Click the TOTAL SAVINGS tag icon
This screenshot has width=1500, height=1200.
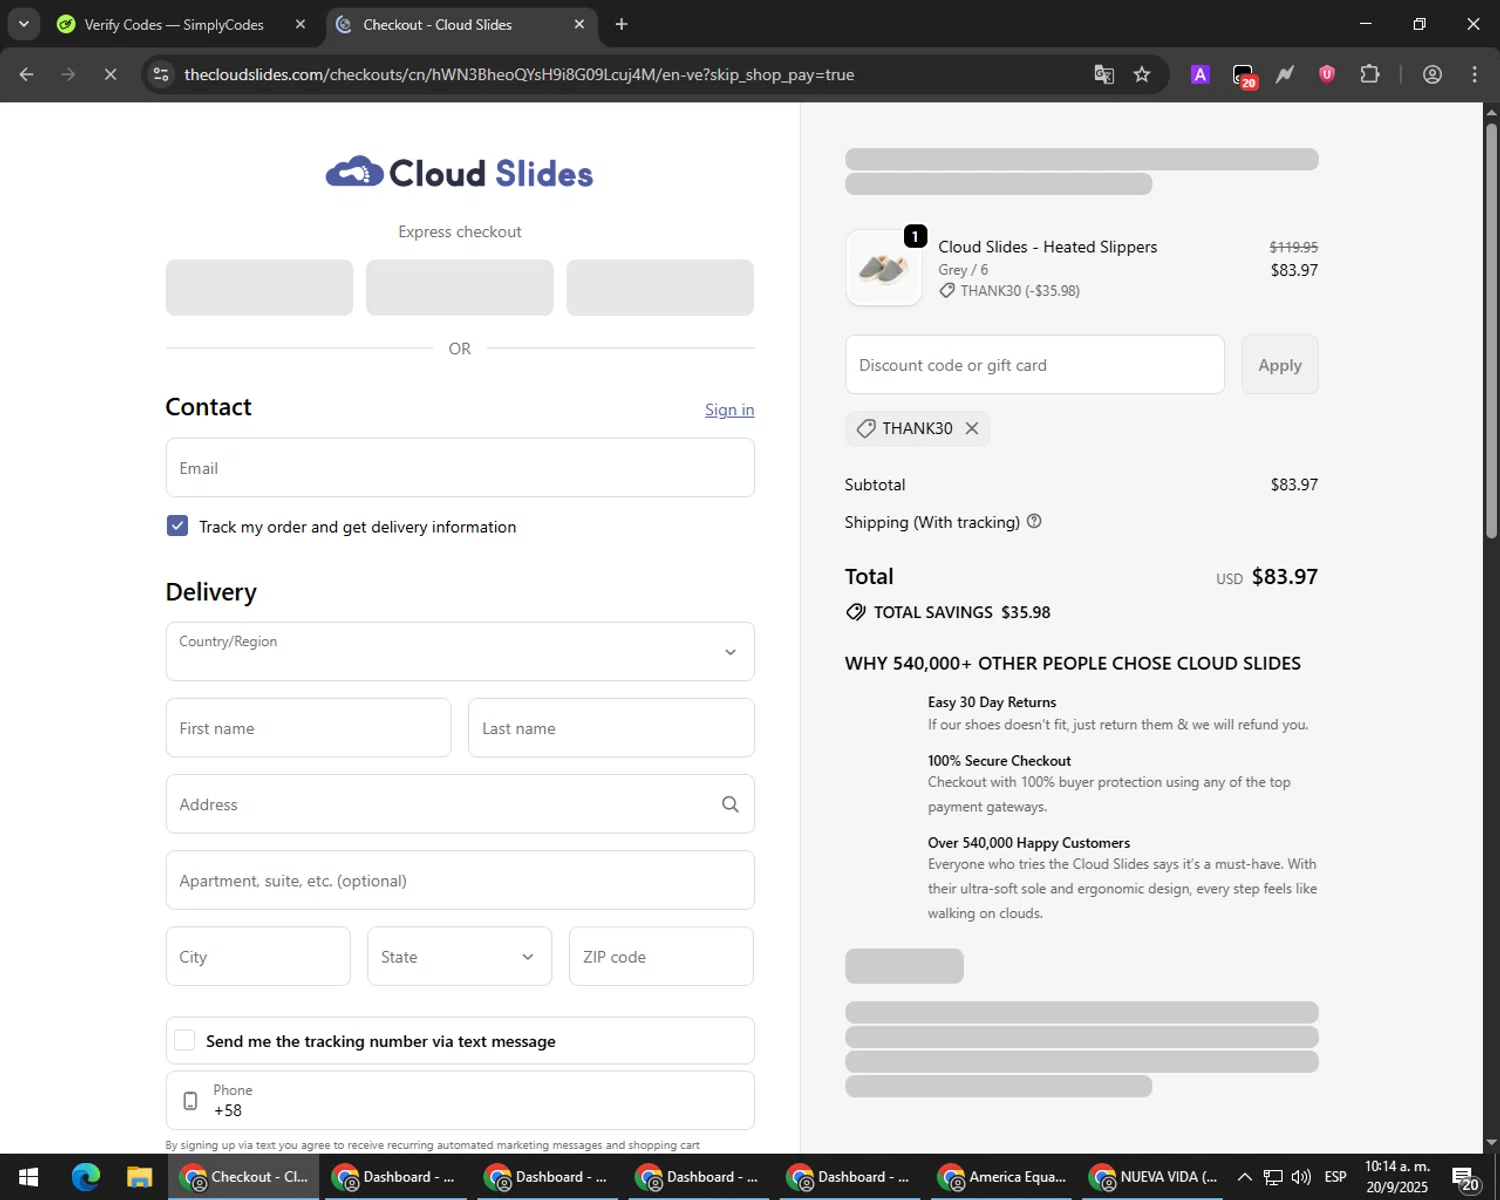(x=856, y=612)
